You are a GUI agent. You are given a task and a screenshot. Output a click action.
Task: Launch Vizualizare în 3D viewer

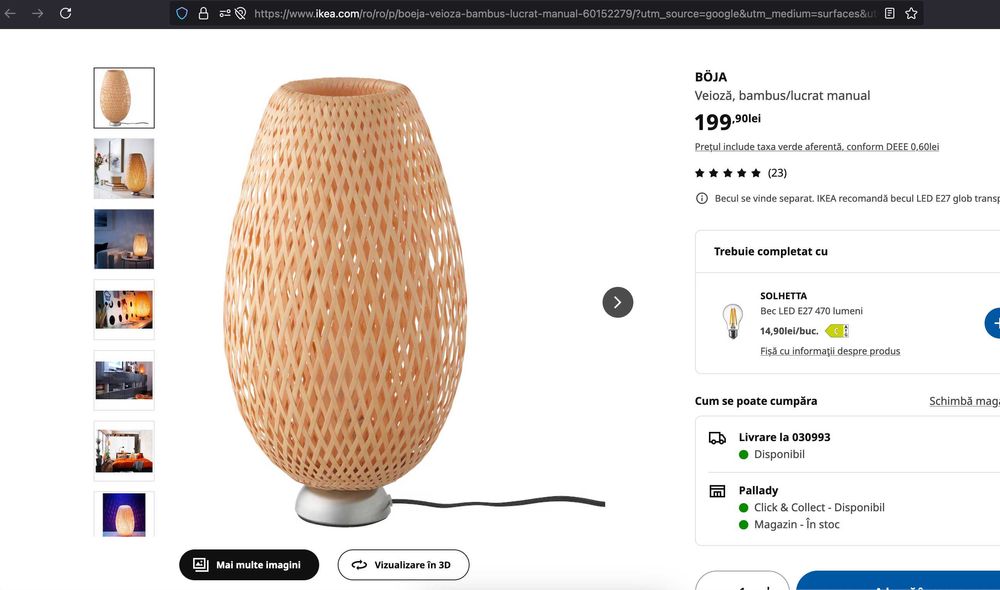coord(403,565)
